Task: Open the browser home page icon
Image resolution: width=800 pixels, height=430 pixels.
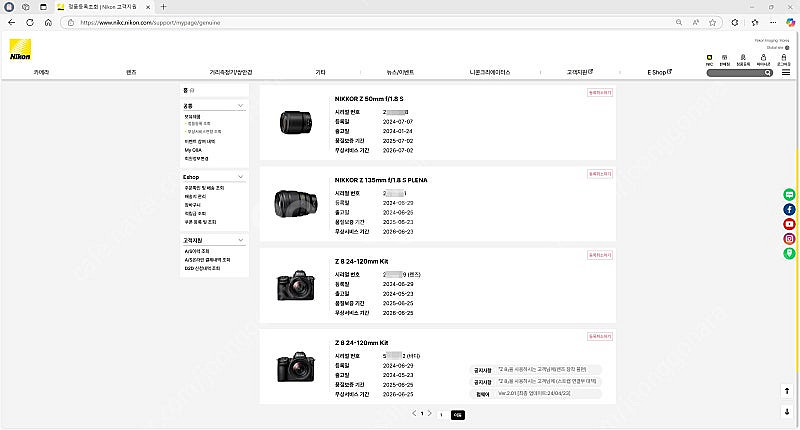Action: tap(48, 22)
